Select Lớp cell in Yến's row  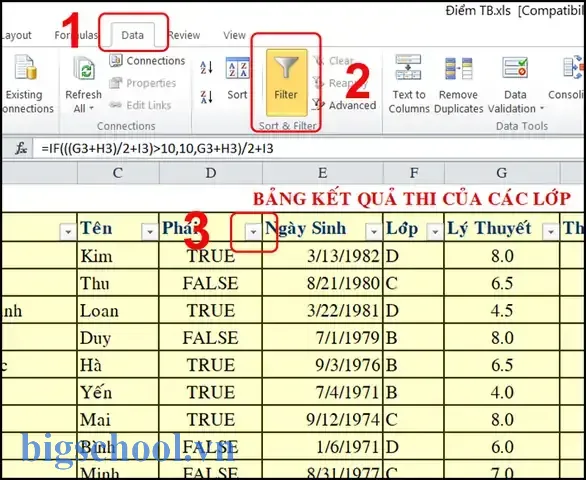pyautogui.click(x=414, y=393)
